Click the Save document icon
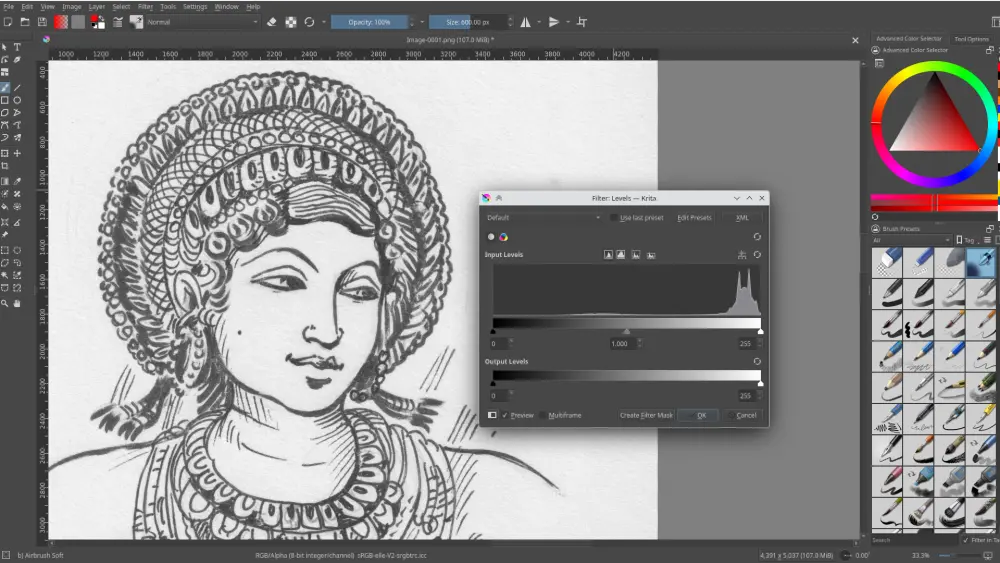Image resolution: width=1000 pixels, height=563 pixels. (x=42, y=22)
